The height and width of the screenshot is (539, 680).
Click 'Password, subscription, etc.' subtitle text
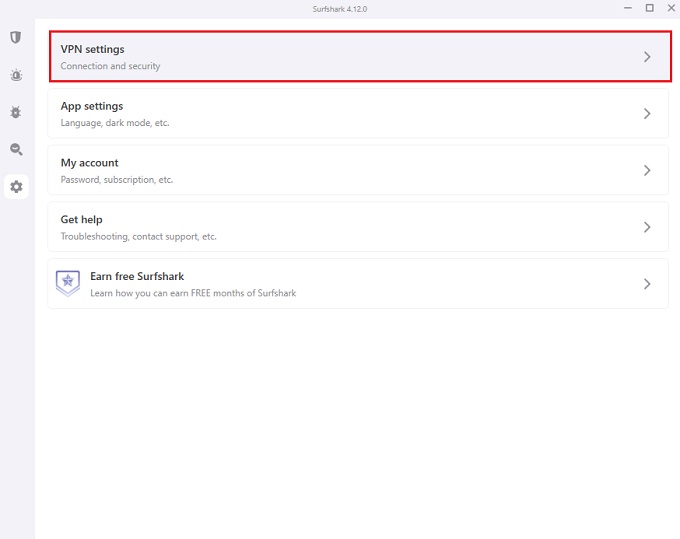[117, 180]
